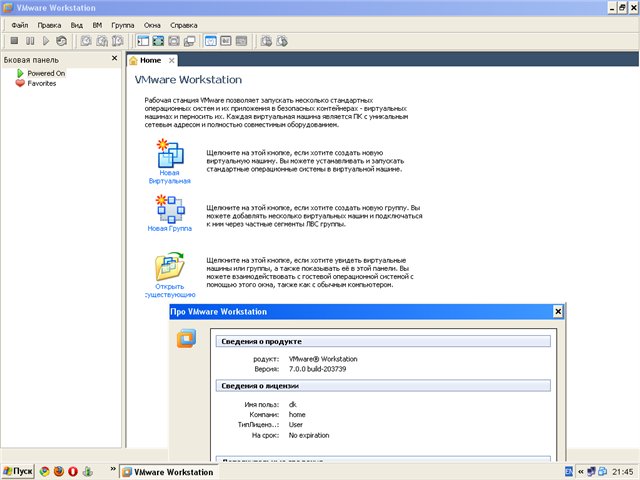Launch Opera from the quick launch bar

click(x=73, y=471)
